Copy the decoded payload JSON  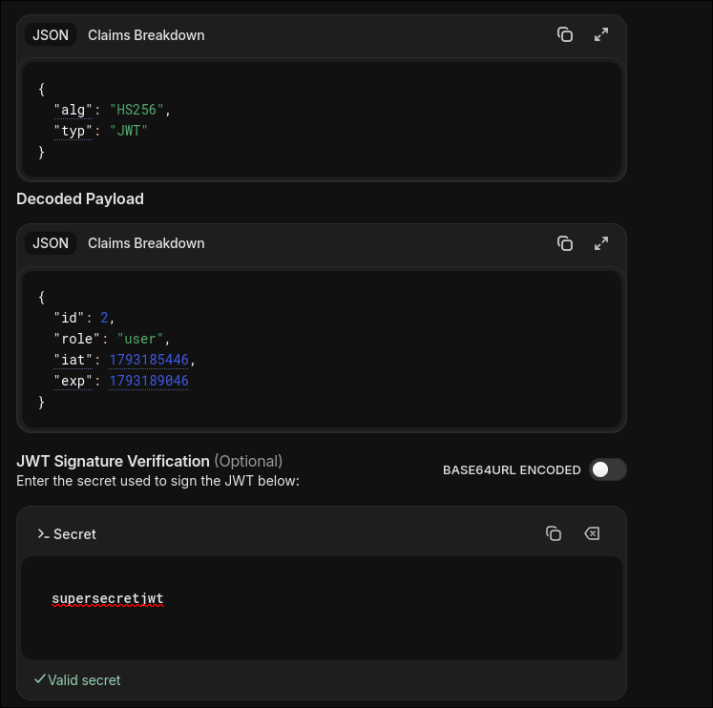[565, 244]
